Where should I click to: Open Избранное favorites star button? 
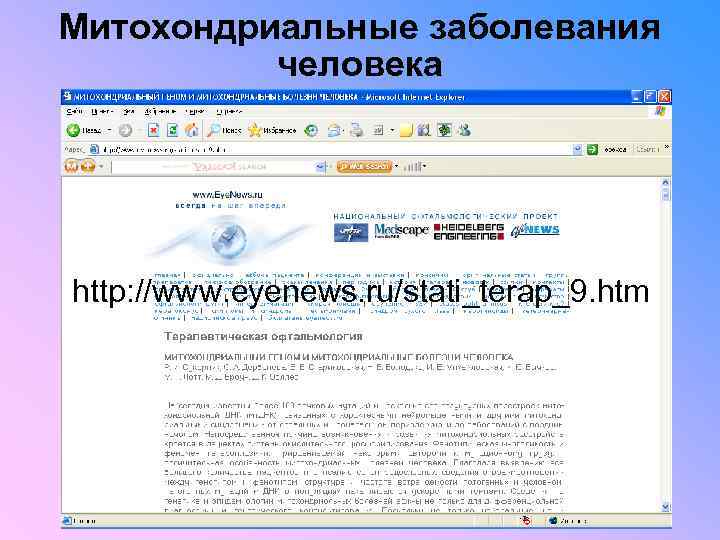(x=272, y=130)
